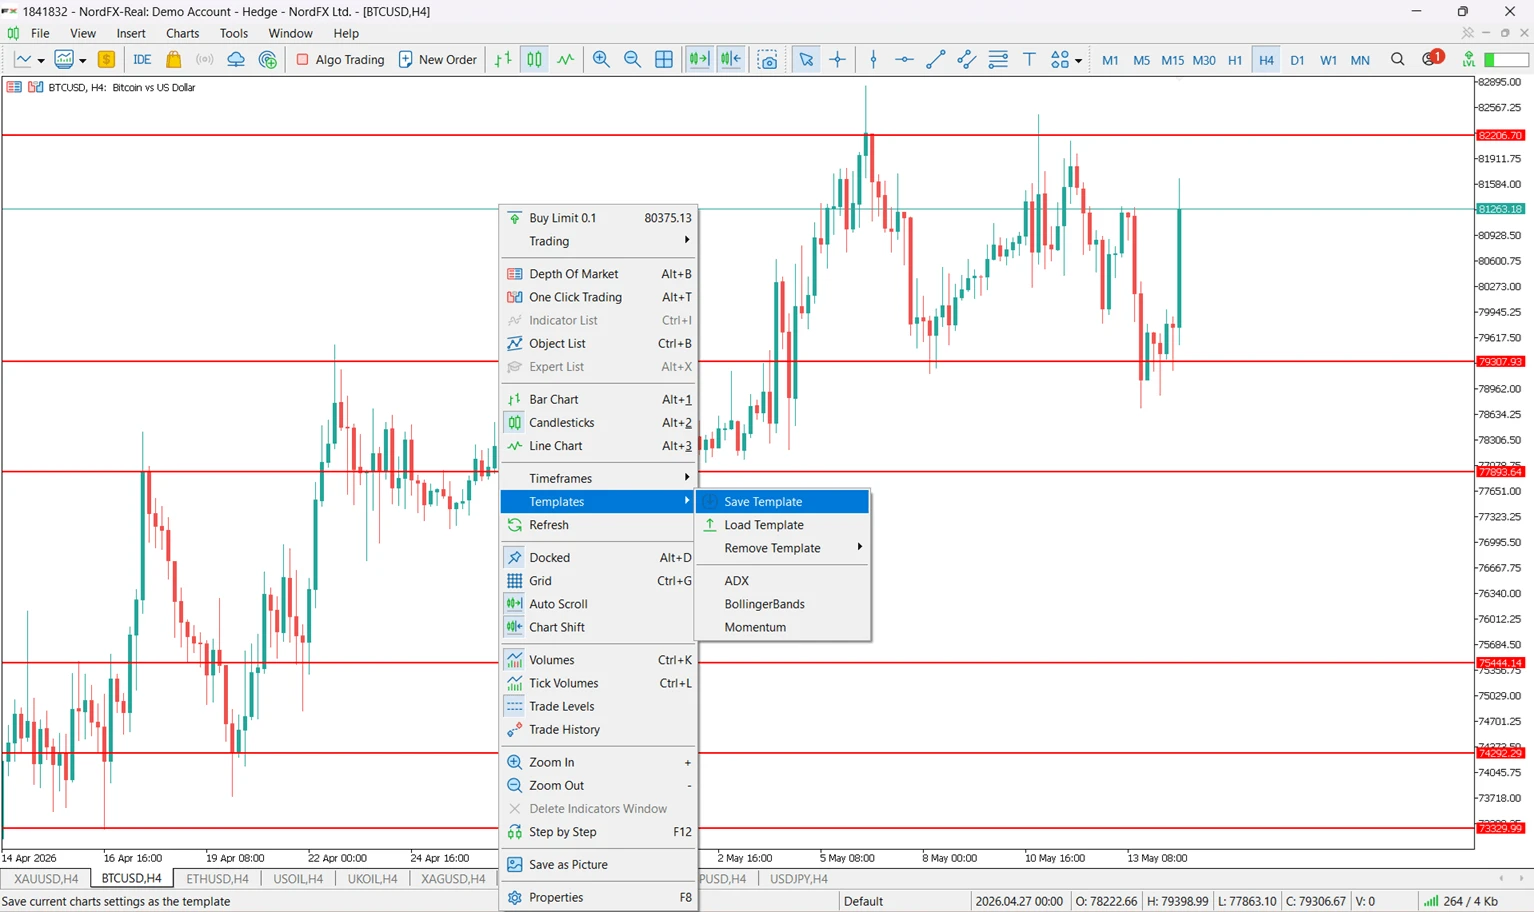Toggle Trade History in context menu
The image size is (1534, 912).
click(x=598, y=730)
